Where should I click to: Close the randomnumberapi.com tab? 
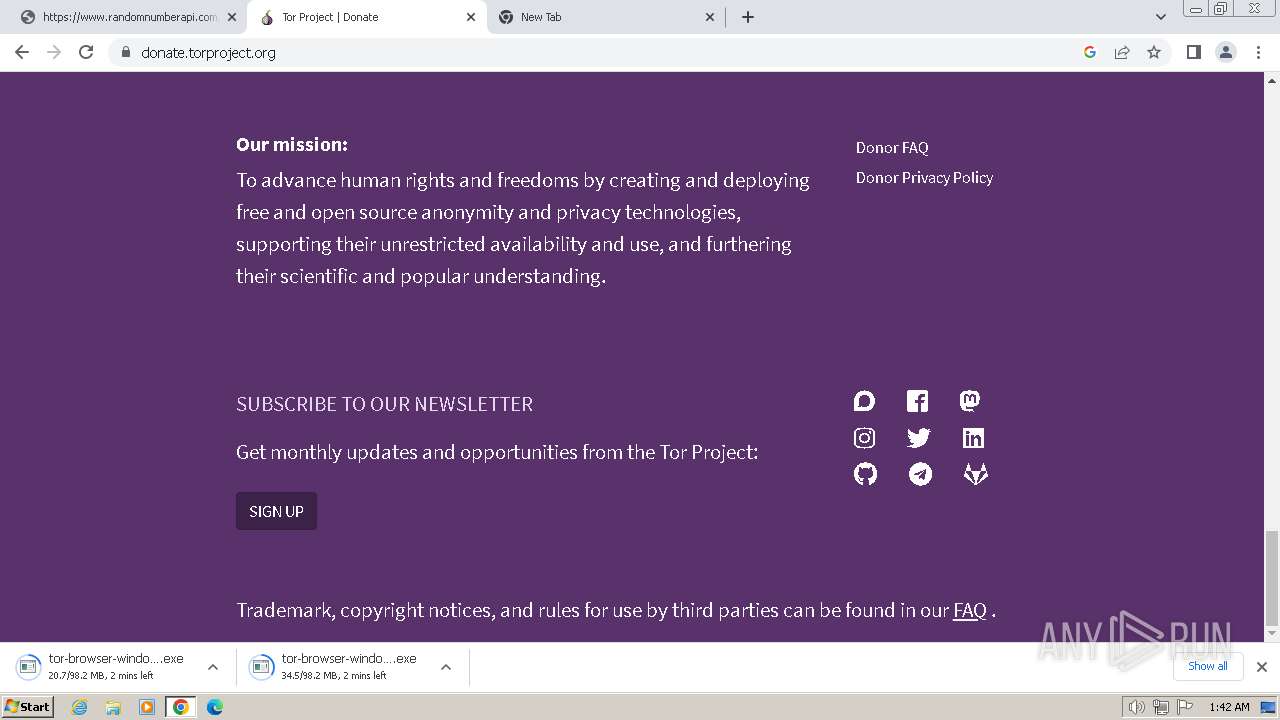(x=232, y=17)
